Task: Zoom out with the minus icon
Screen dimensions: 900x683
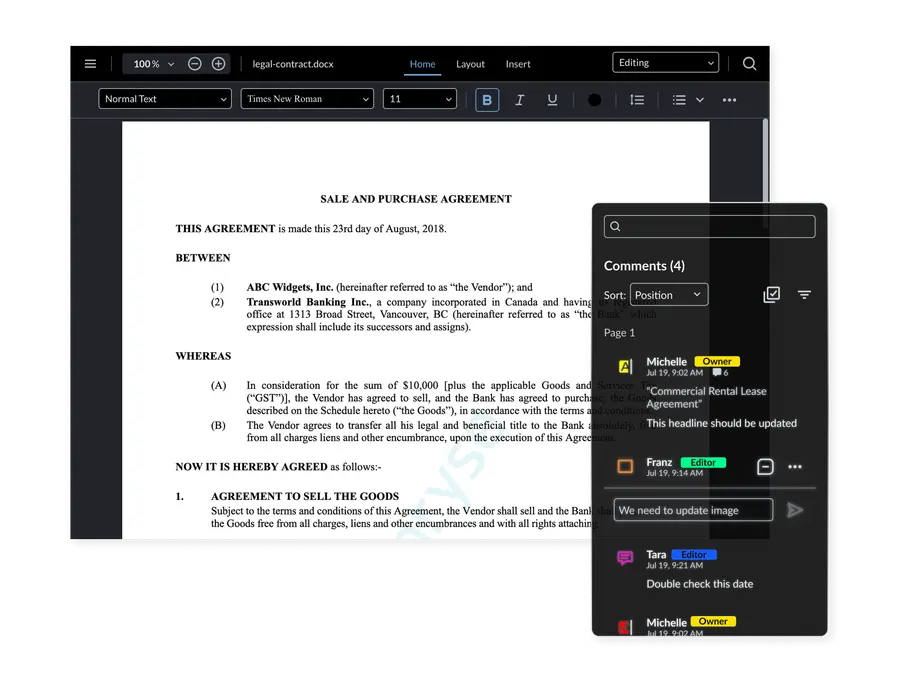Action: pyautogui.click(x=195, y=64)
